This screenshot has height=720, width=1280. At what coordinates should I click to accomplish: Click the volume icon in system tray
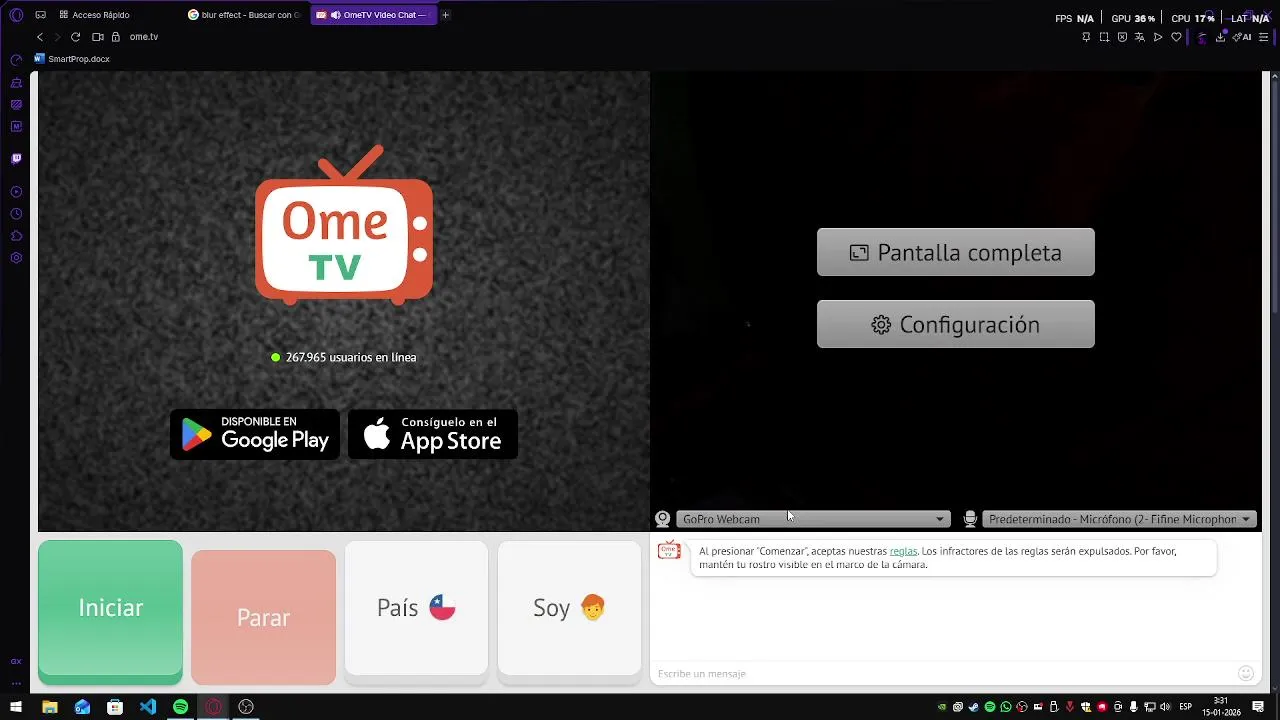coord(1165,707)
